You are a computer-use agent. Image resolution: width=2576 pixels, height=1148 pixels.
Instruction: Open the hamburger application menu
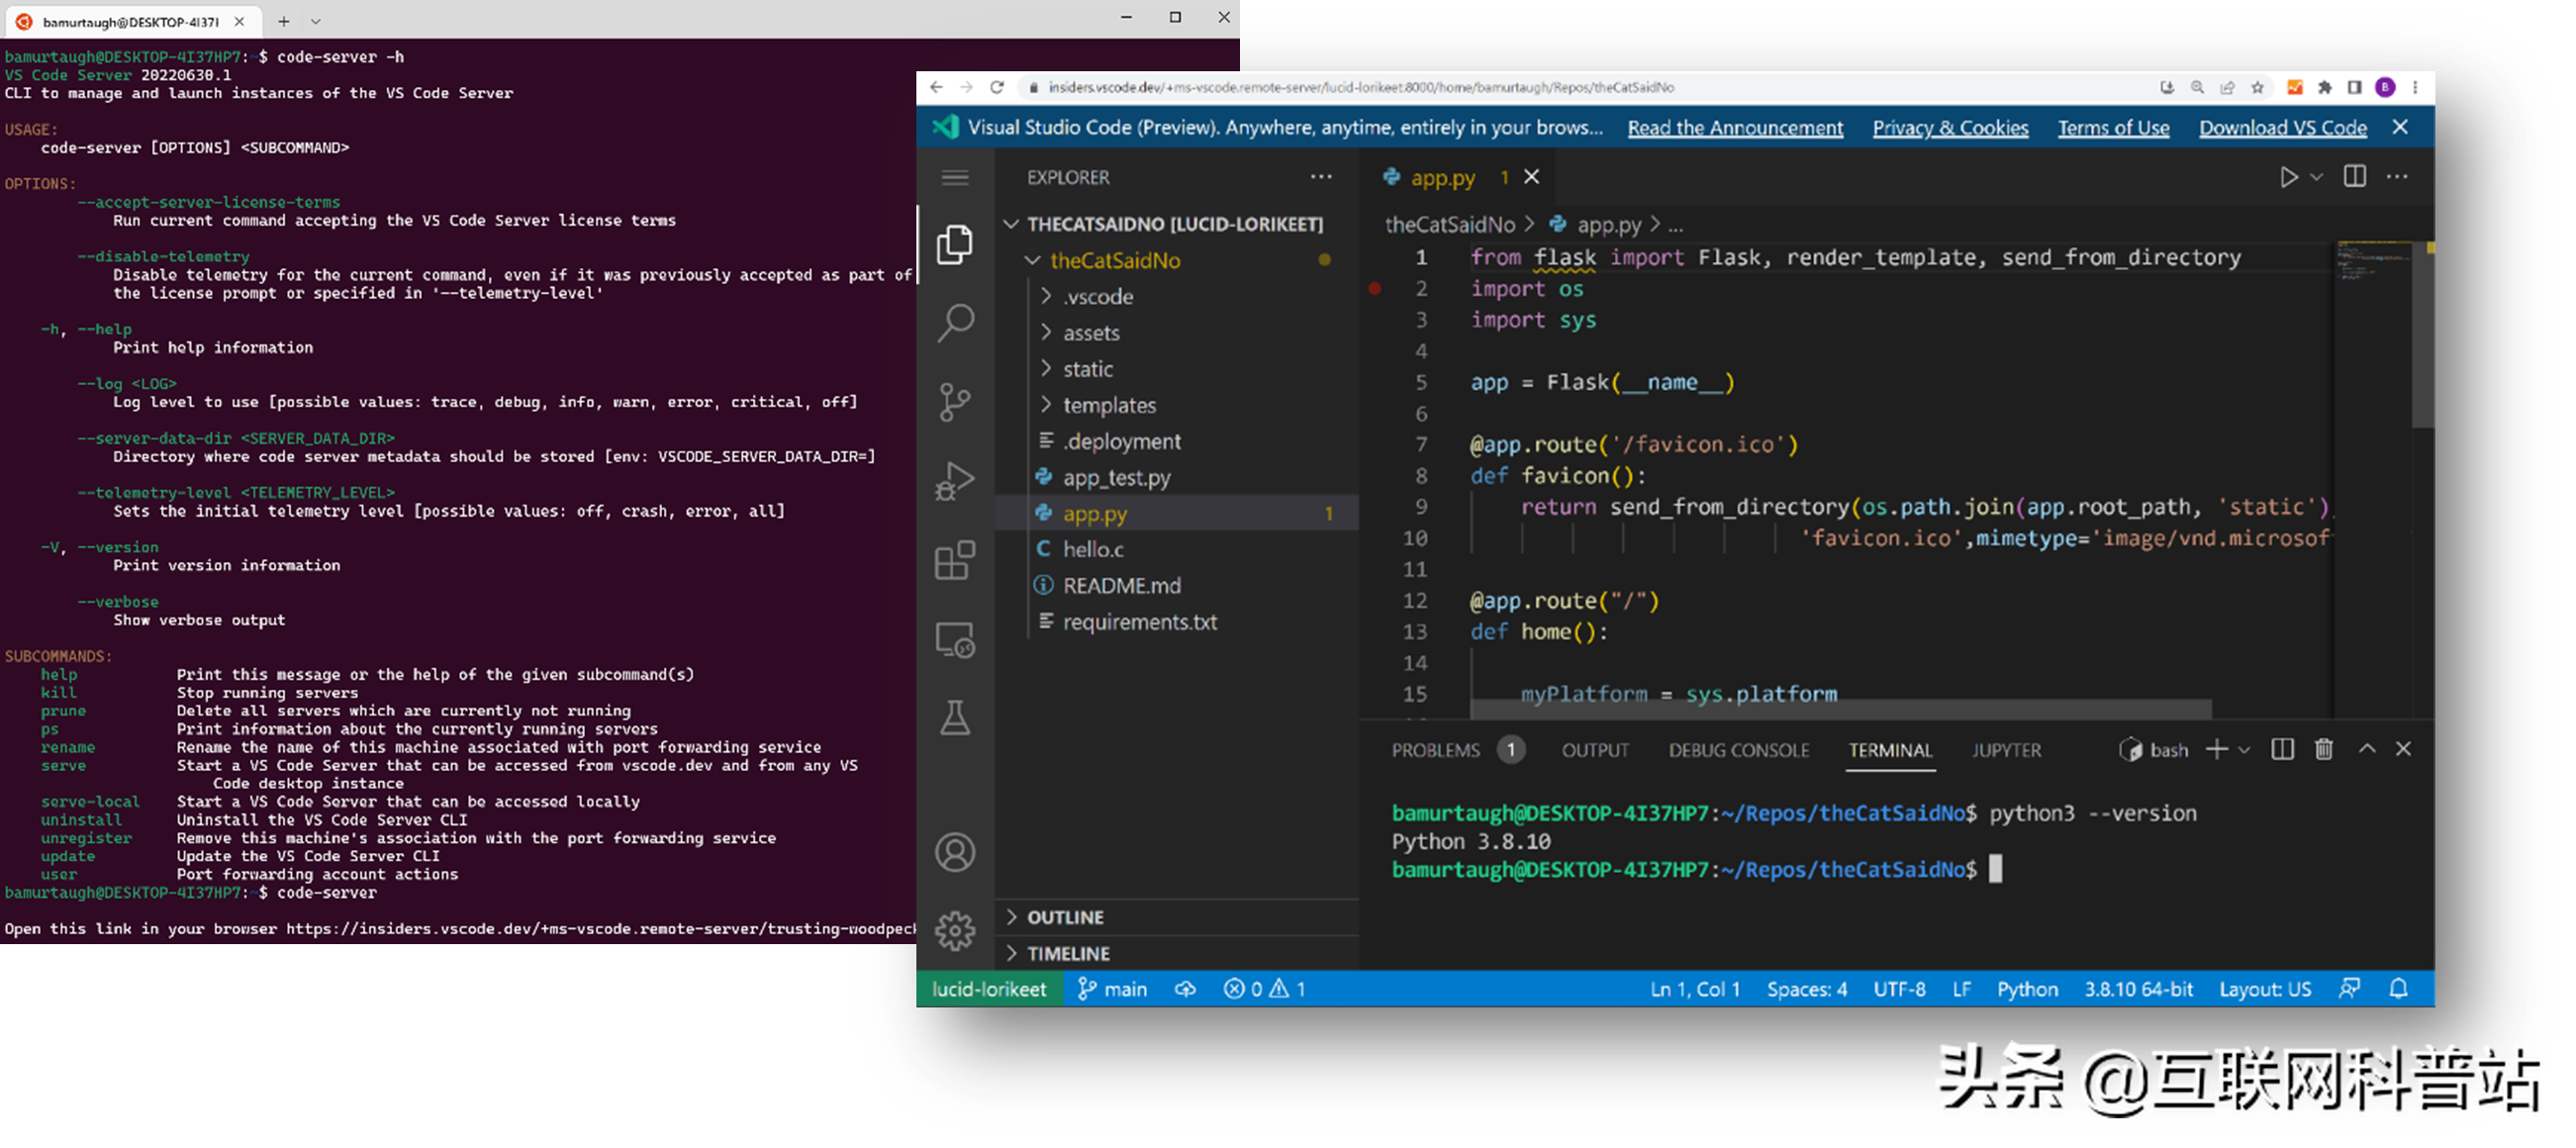955,178
